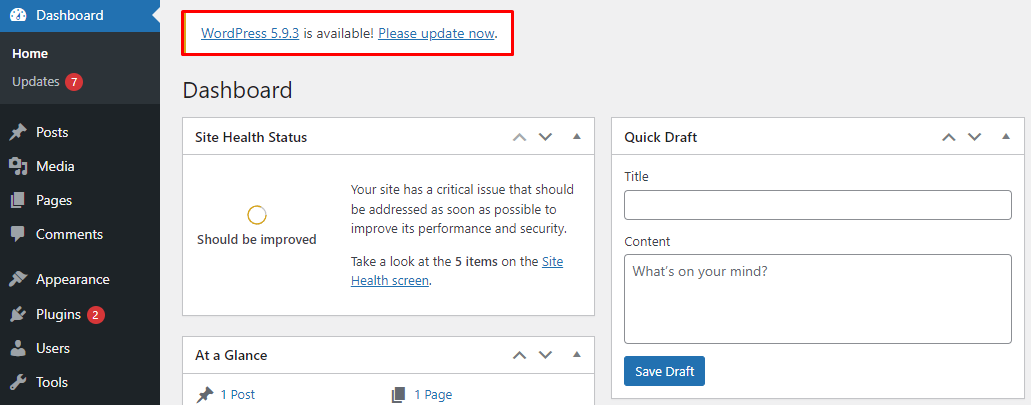This screenshot has width=1031, height=405.
Task: Click the Quick Draft Title field
Action: click(817, 205)
